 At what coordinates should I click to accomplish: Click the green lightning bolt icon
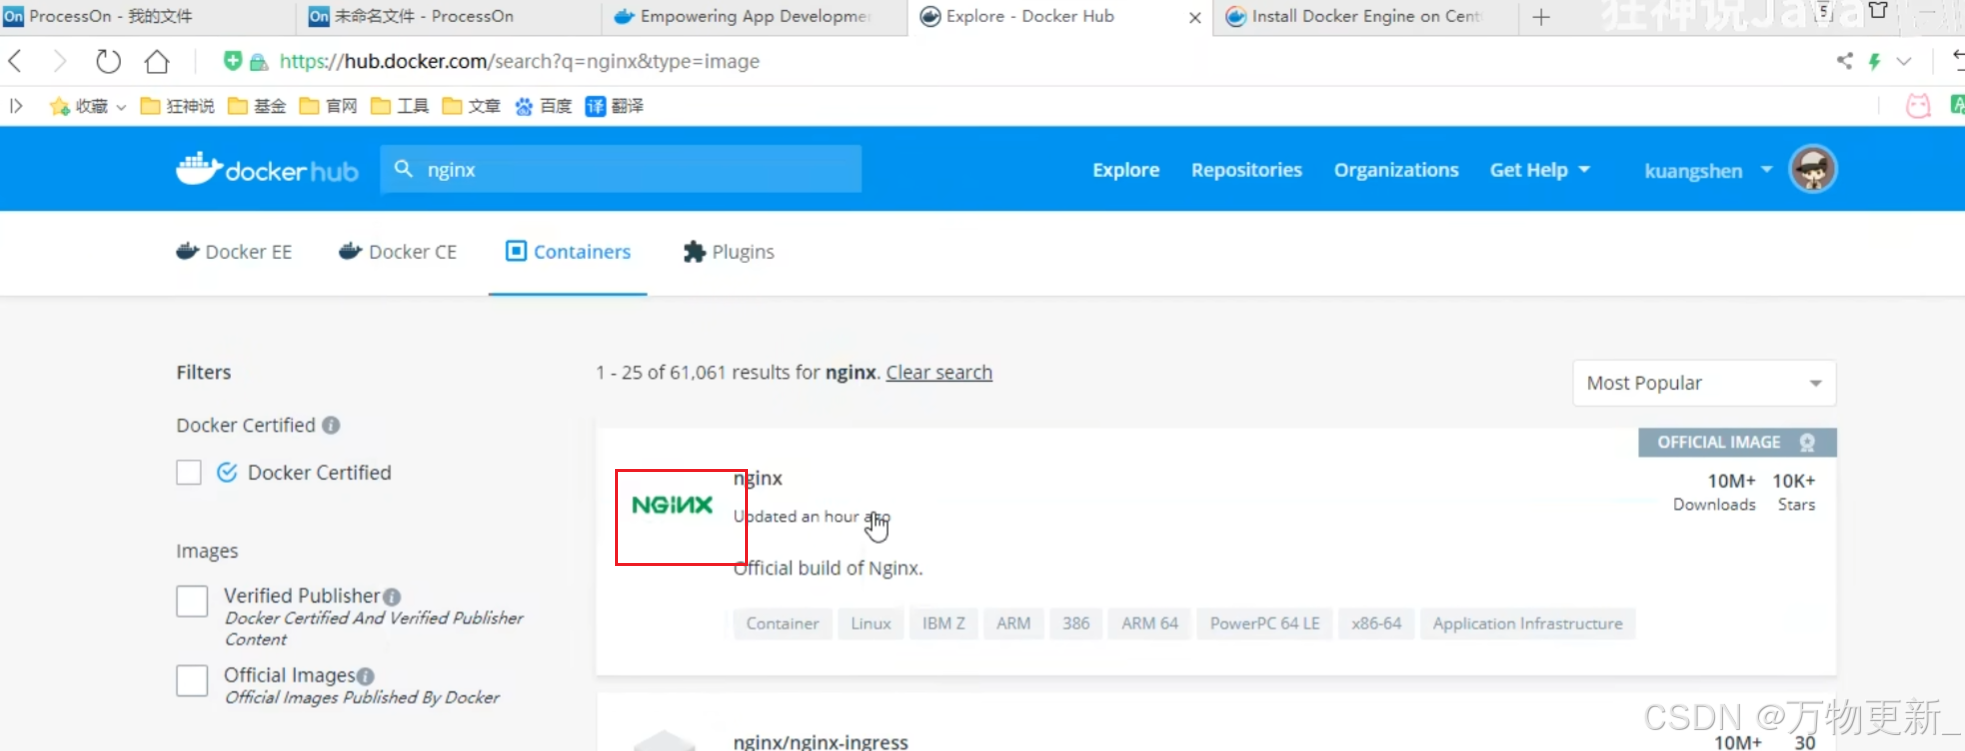pos(1875,61)
